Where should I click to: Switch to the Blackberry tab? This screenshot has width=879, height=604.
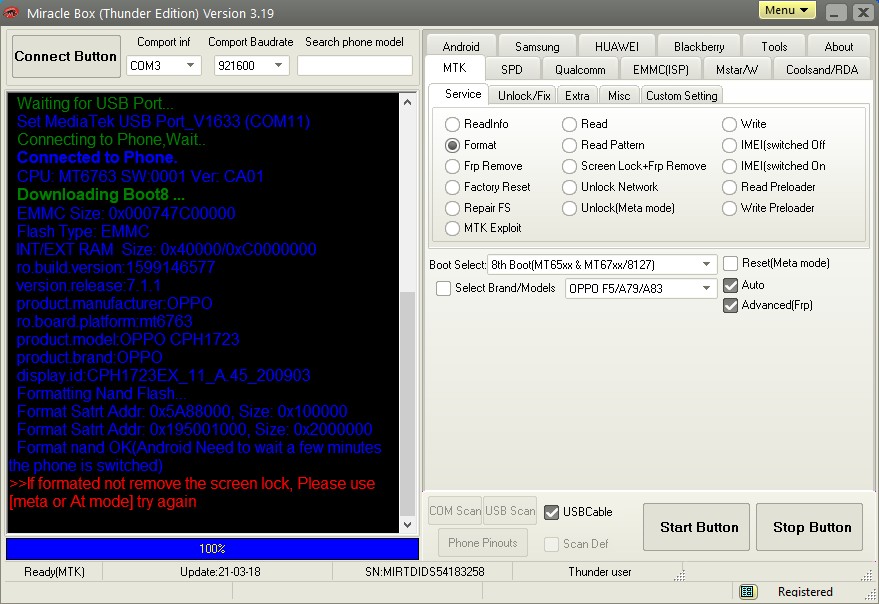[698, 46]
